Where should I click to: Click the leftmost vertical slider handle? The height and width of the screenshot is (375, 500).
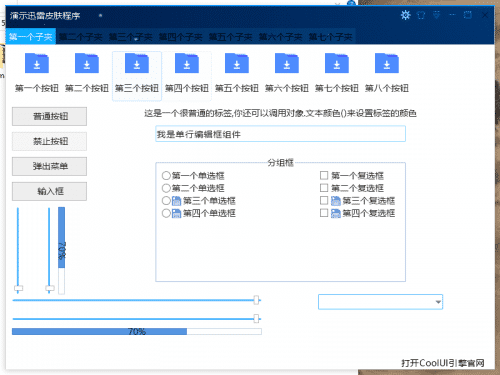coord(18,288)
